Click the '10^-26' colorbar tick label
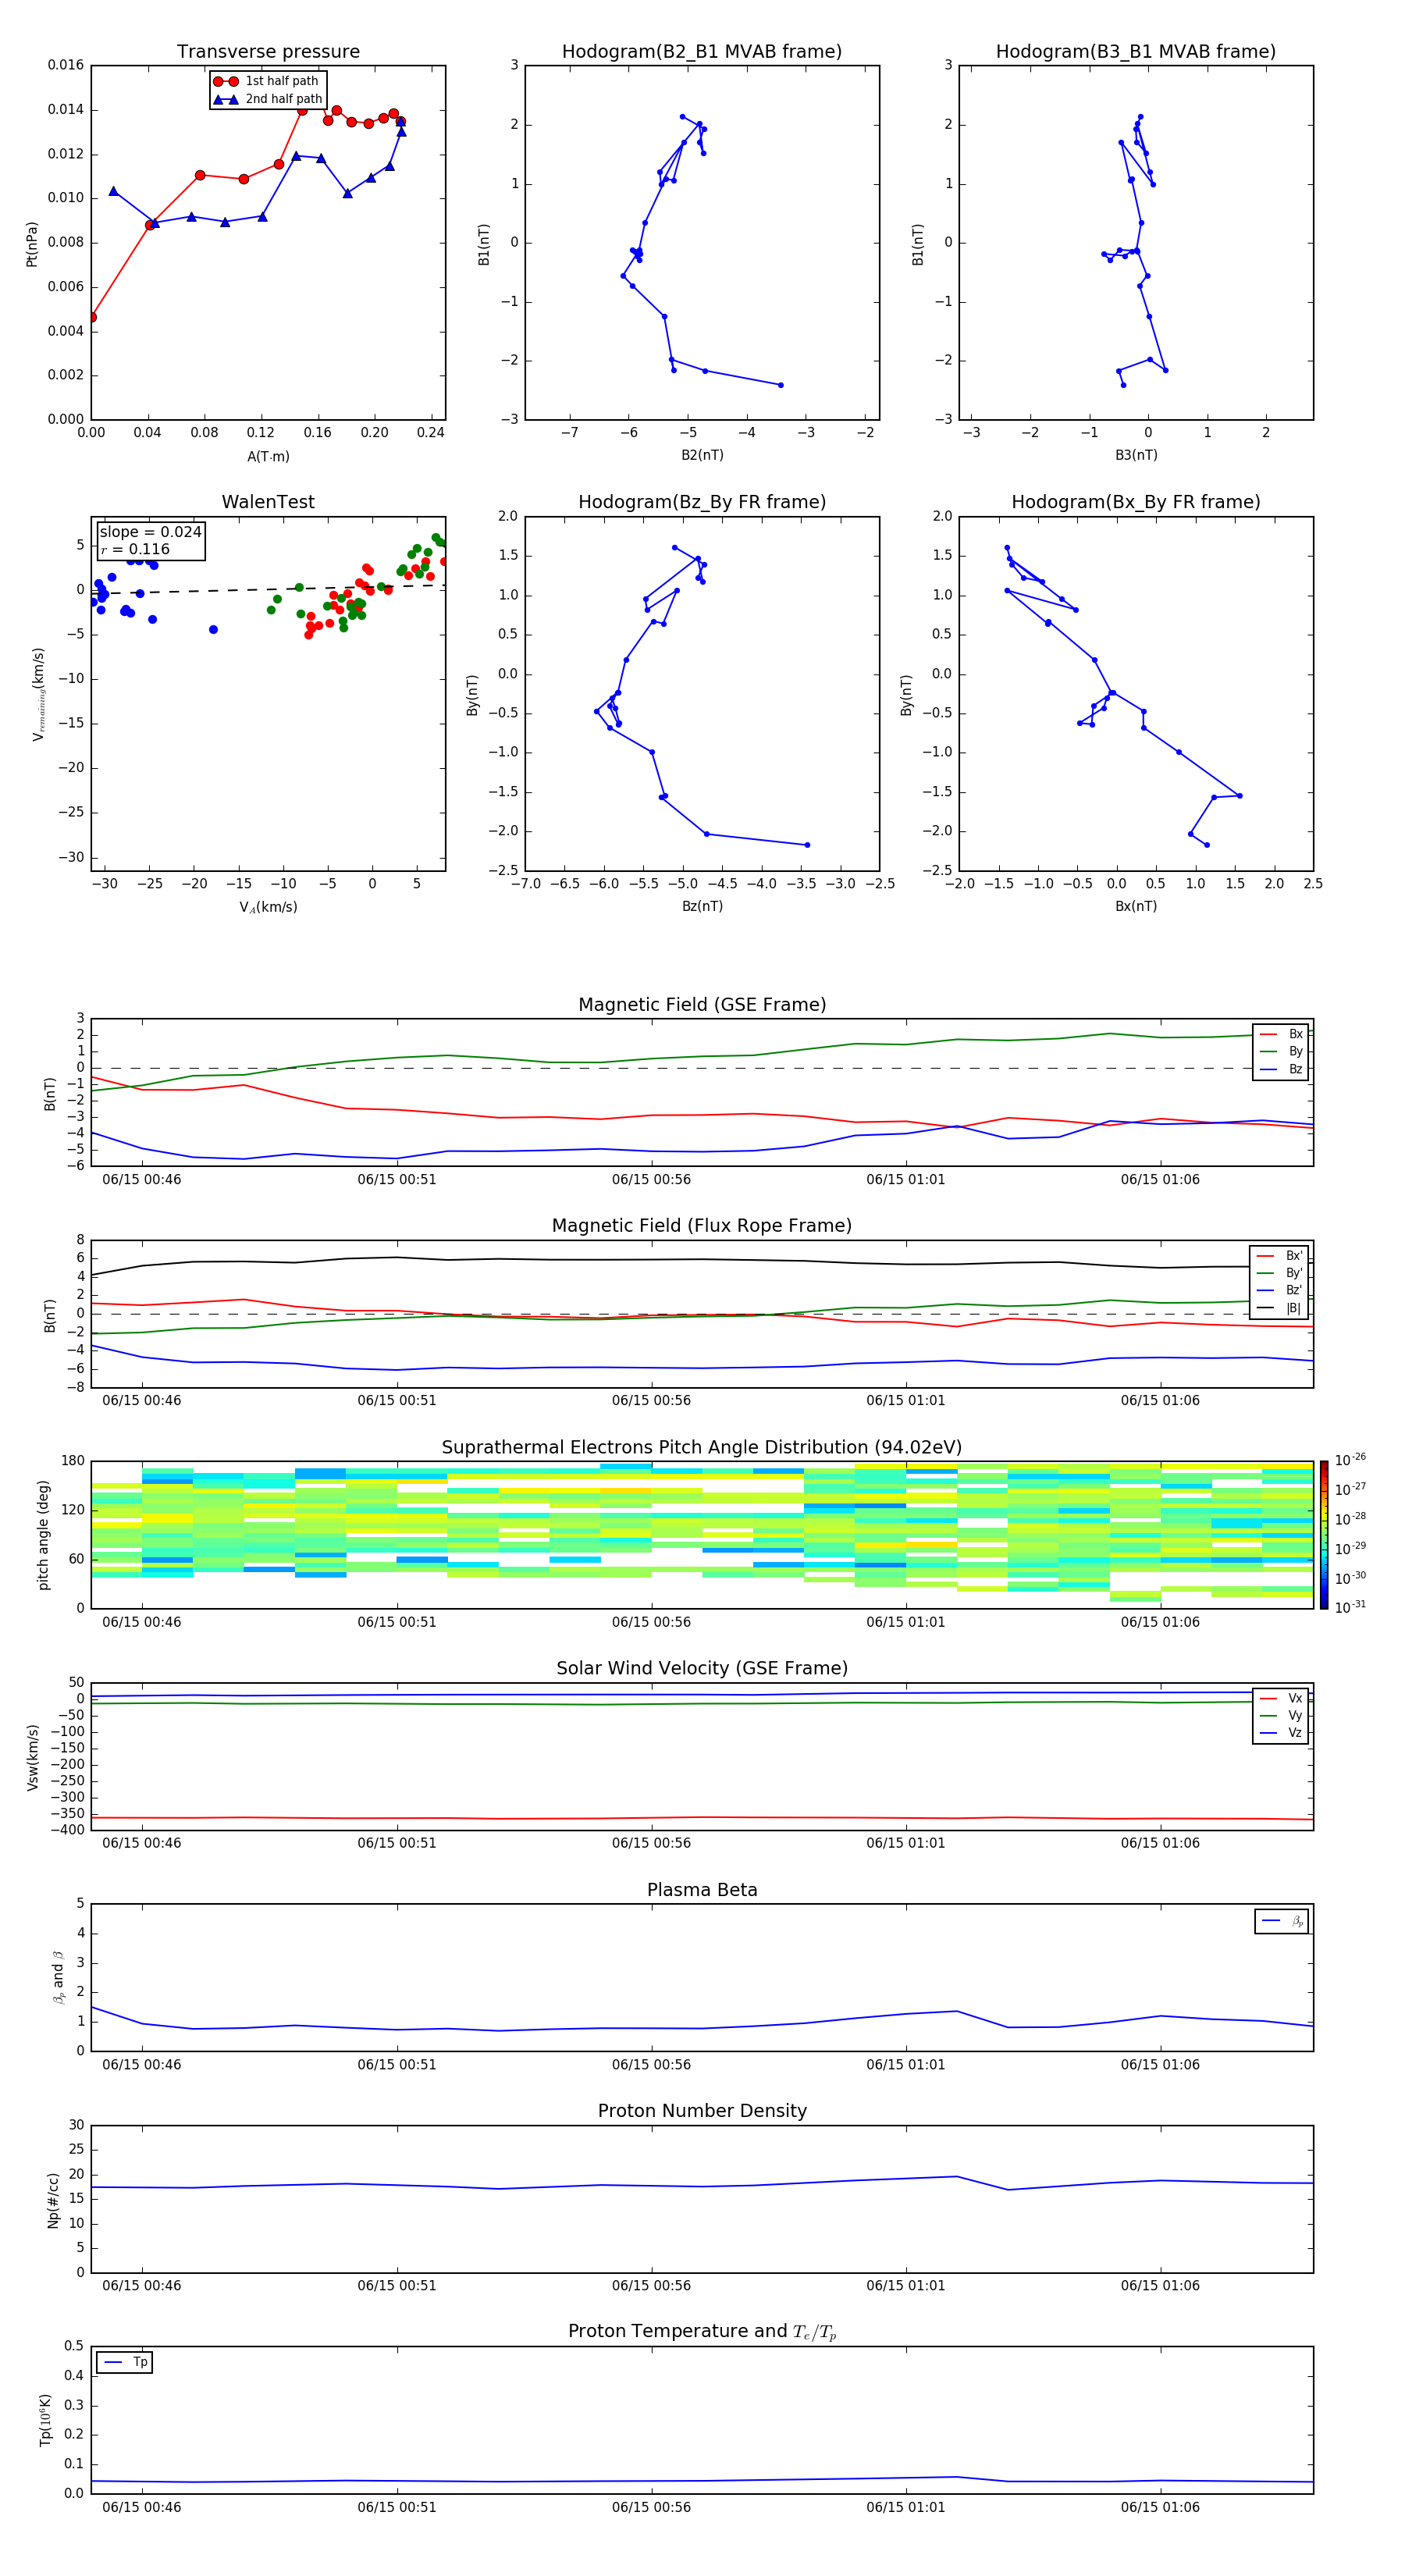This screenshot has height=2576, width=1405. [x=1350, y=1460]
